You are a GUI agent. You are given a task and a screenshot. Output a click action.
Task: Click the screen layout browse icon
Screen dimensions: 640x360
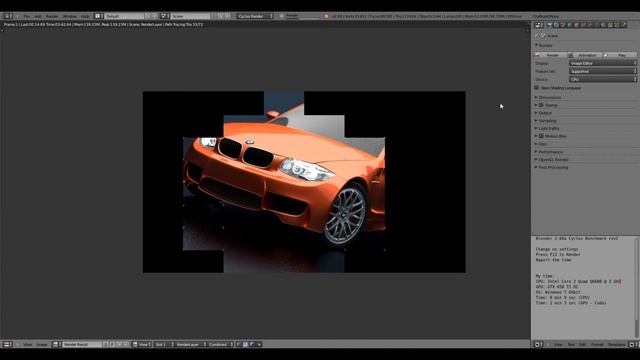tap(98, 16)
